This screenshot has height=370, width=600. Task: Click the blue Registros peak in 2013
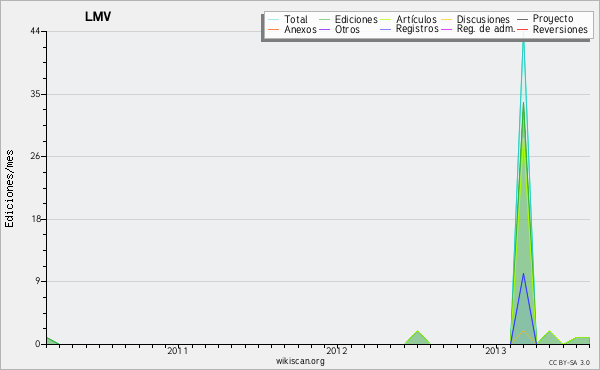pyautogui.click(x=523, y=274)
